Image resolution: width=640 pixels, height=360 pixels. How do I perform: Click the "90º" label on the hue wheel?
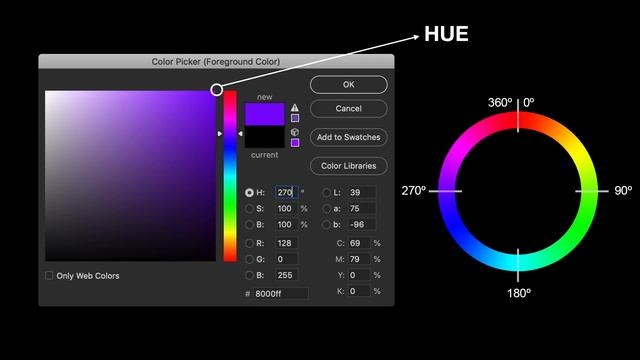point(623,191)
